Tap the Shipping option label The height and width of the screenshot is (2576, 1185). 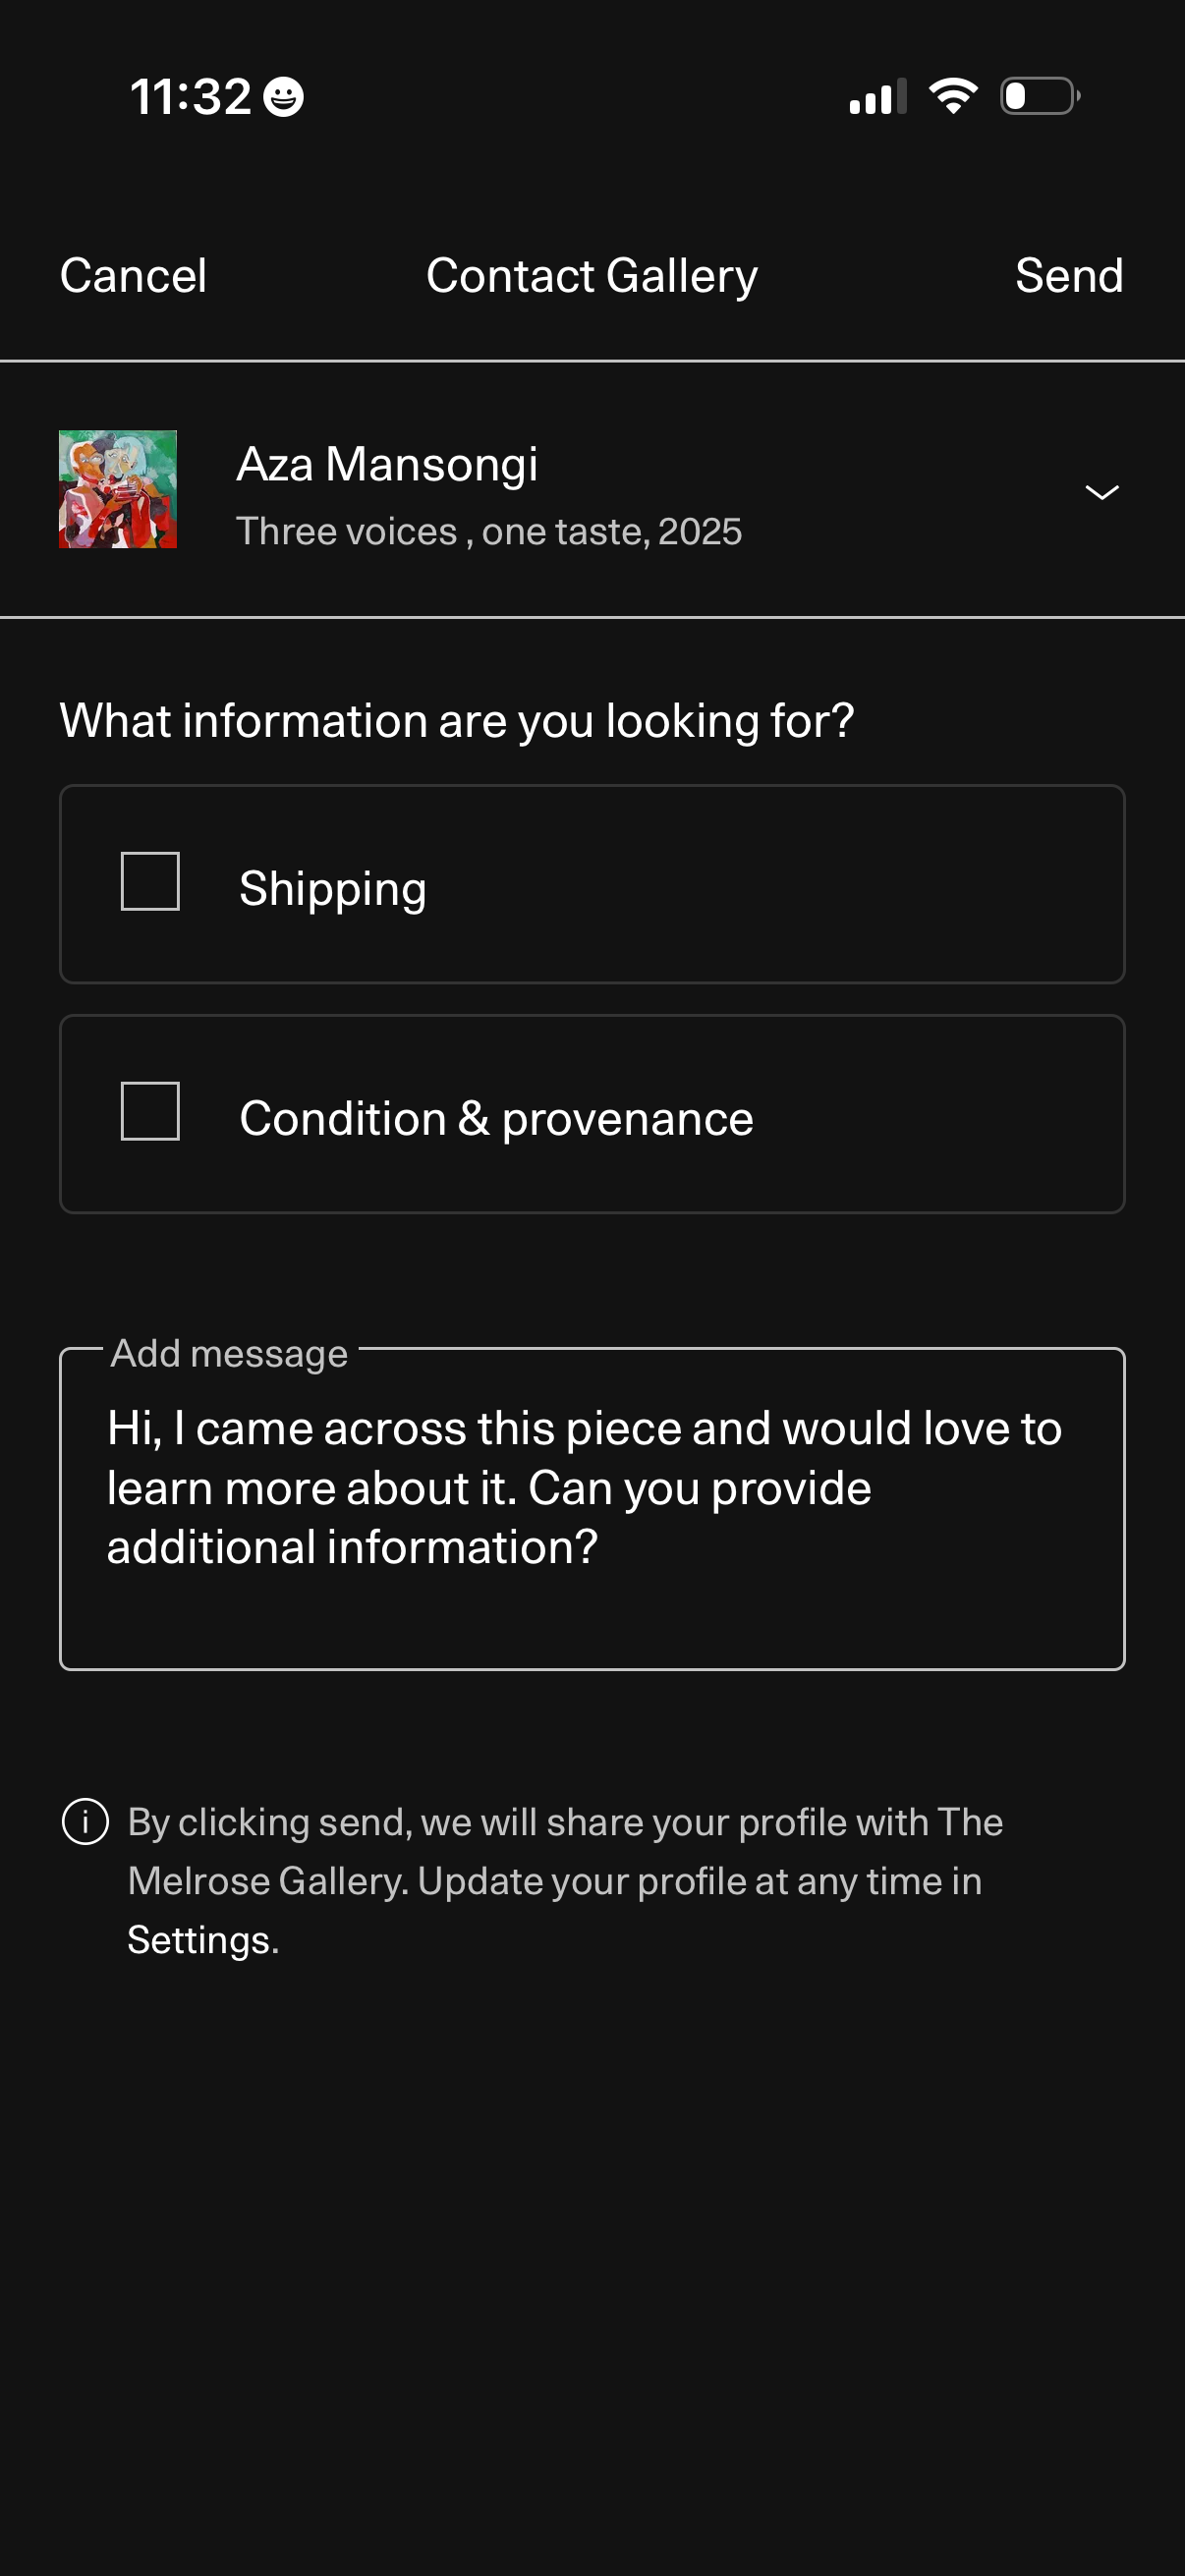click(x=333, y=888)
